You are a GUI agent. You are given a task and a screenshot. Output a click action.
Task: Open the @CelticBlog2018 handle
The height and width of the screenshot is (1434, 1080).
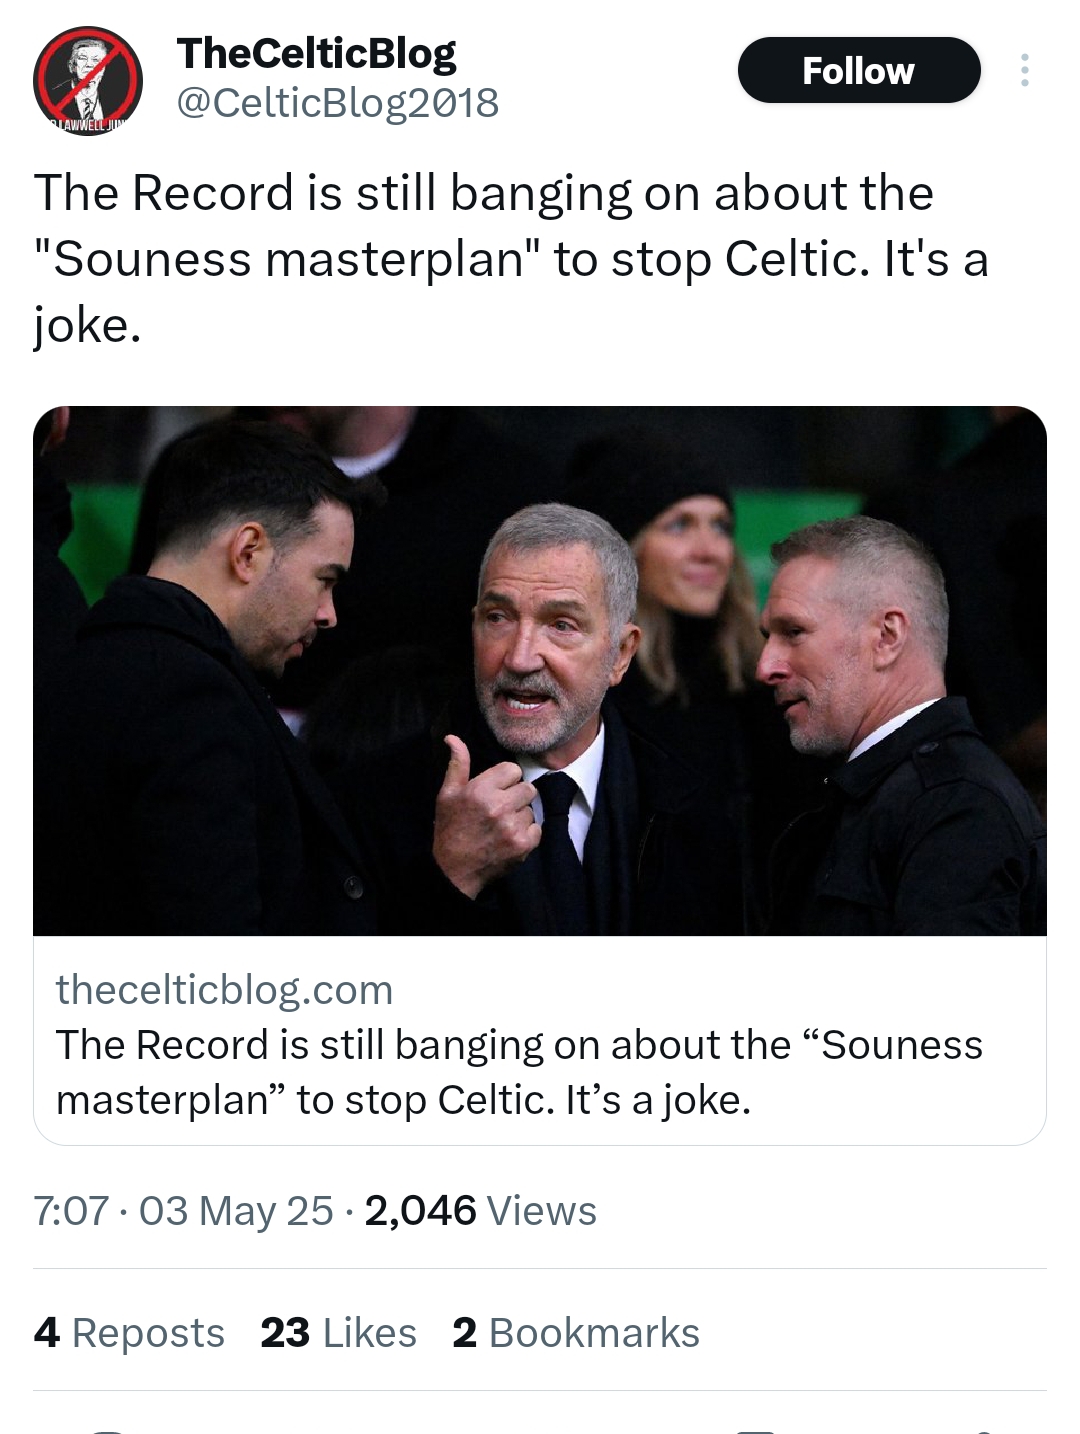[x=337, y=102]
